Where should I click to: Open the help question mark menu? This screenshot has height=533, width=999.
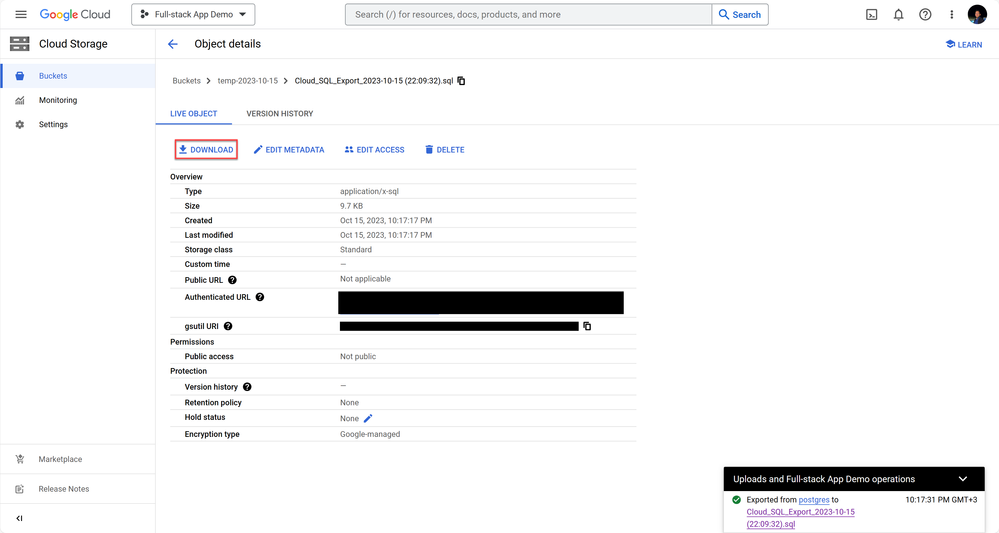(x=925, y=15)
